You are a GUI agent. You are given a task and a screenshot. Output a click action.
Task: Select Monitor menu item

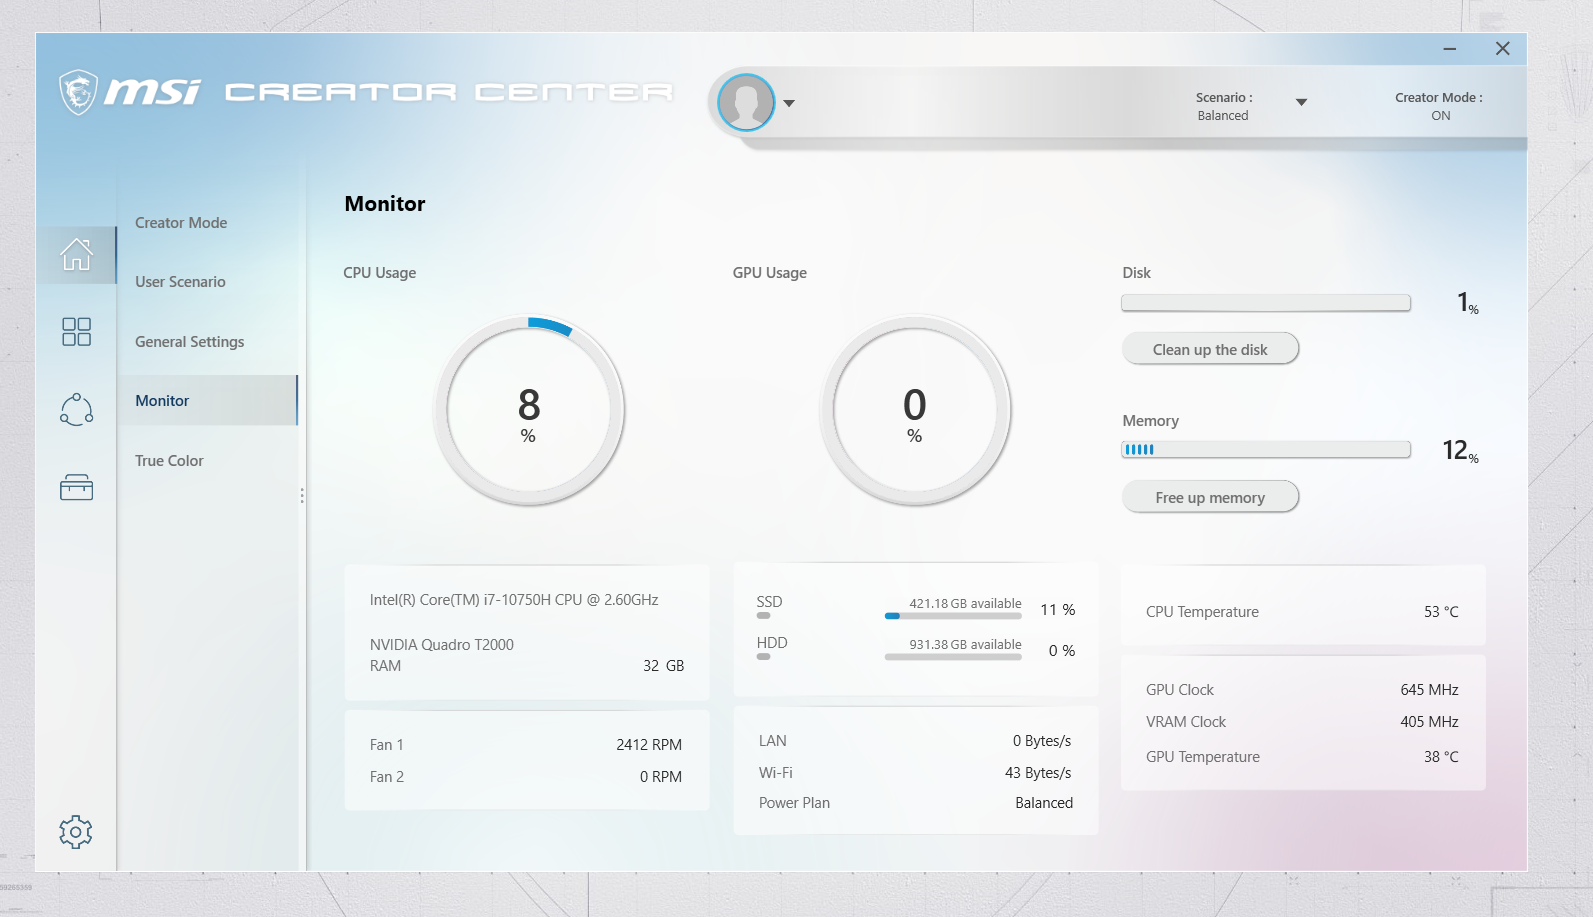coord(207,400)
